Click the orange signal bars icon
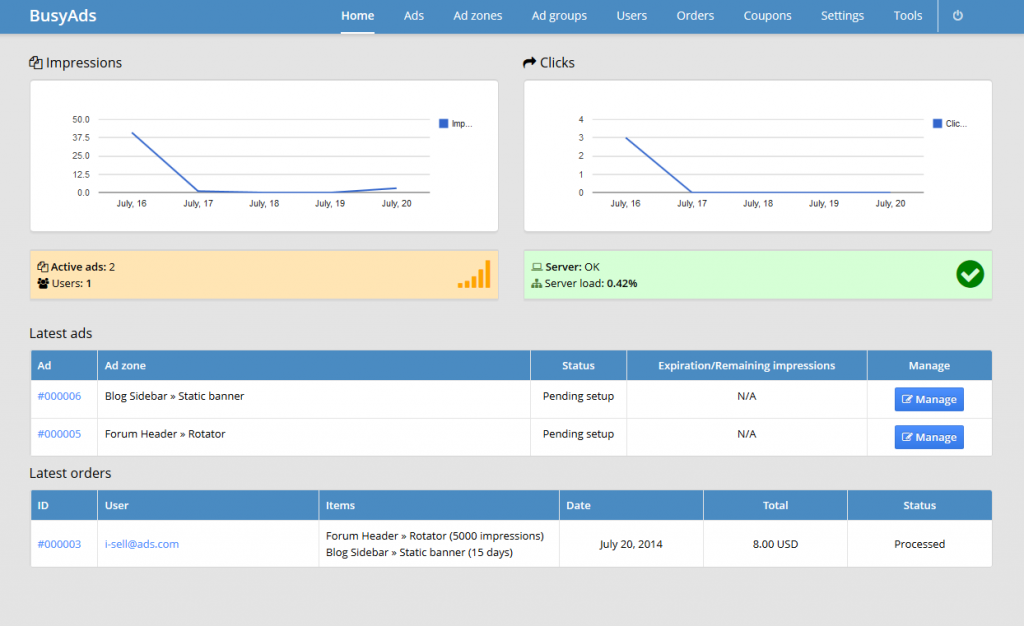Viewport: 1024px width, 626px height. (474, 275)
